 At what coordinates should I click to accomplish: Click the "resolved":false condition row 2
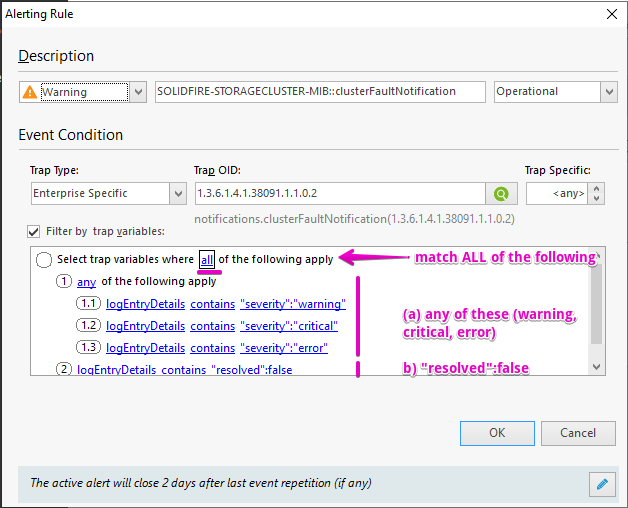tap(185, 369)
